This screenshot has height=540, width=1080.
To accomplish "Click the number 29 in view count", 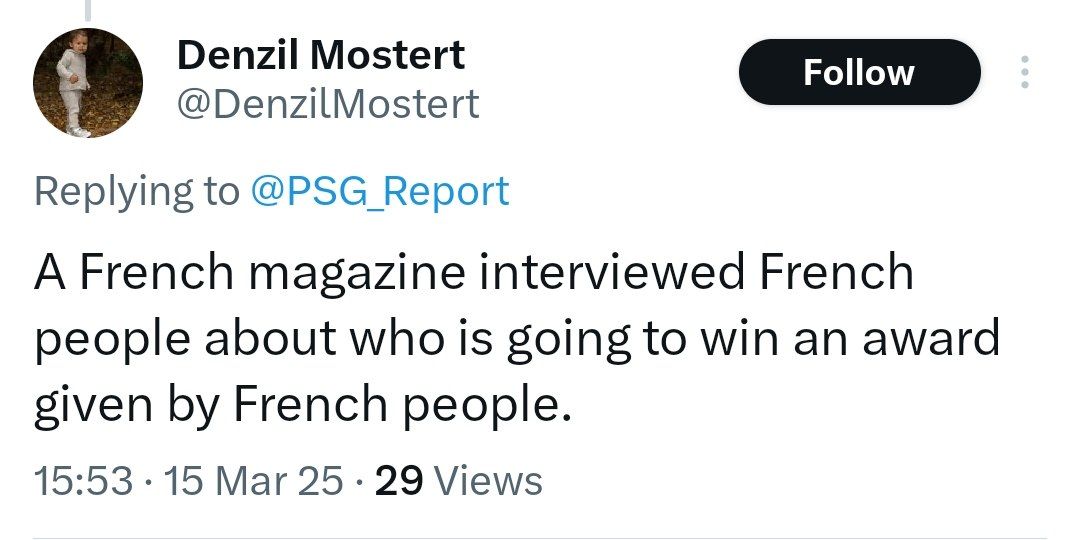I will 399,480.
